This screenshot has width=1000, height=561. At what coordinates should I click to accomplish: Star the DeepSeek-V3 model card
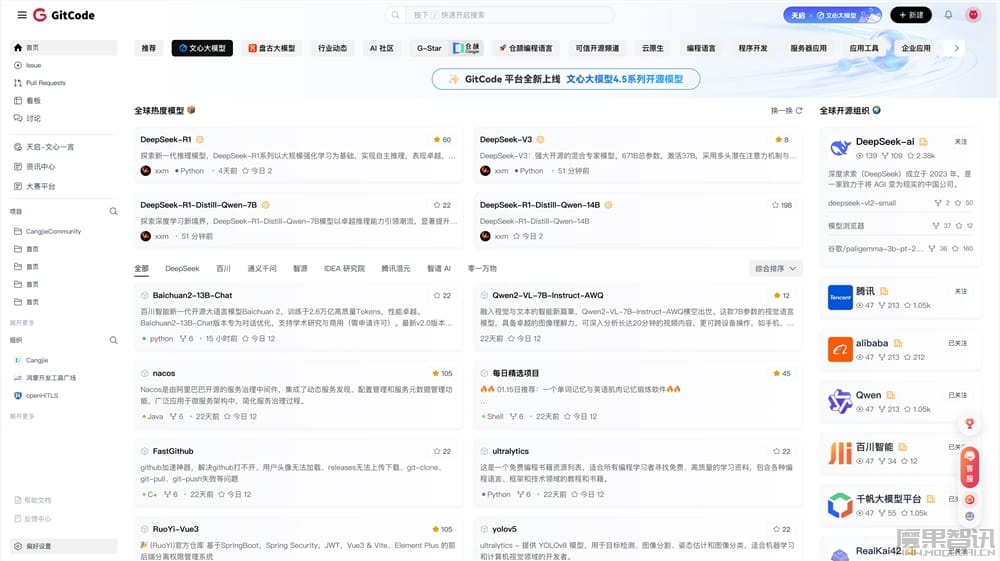tap(782, 140)
